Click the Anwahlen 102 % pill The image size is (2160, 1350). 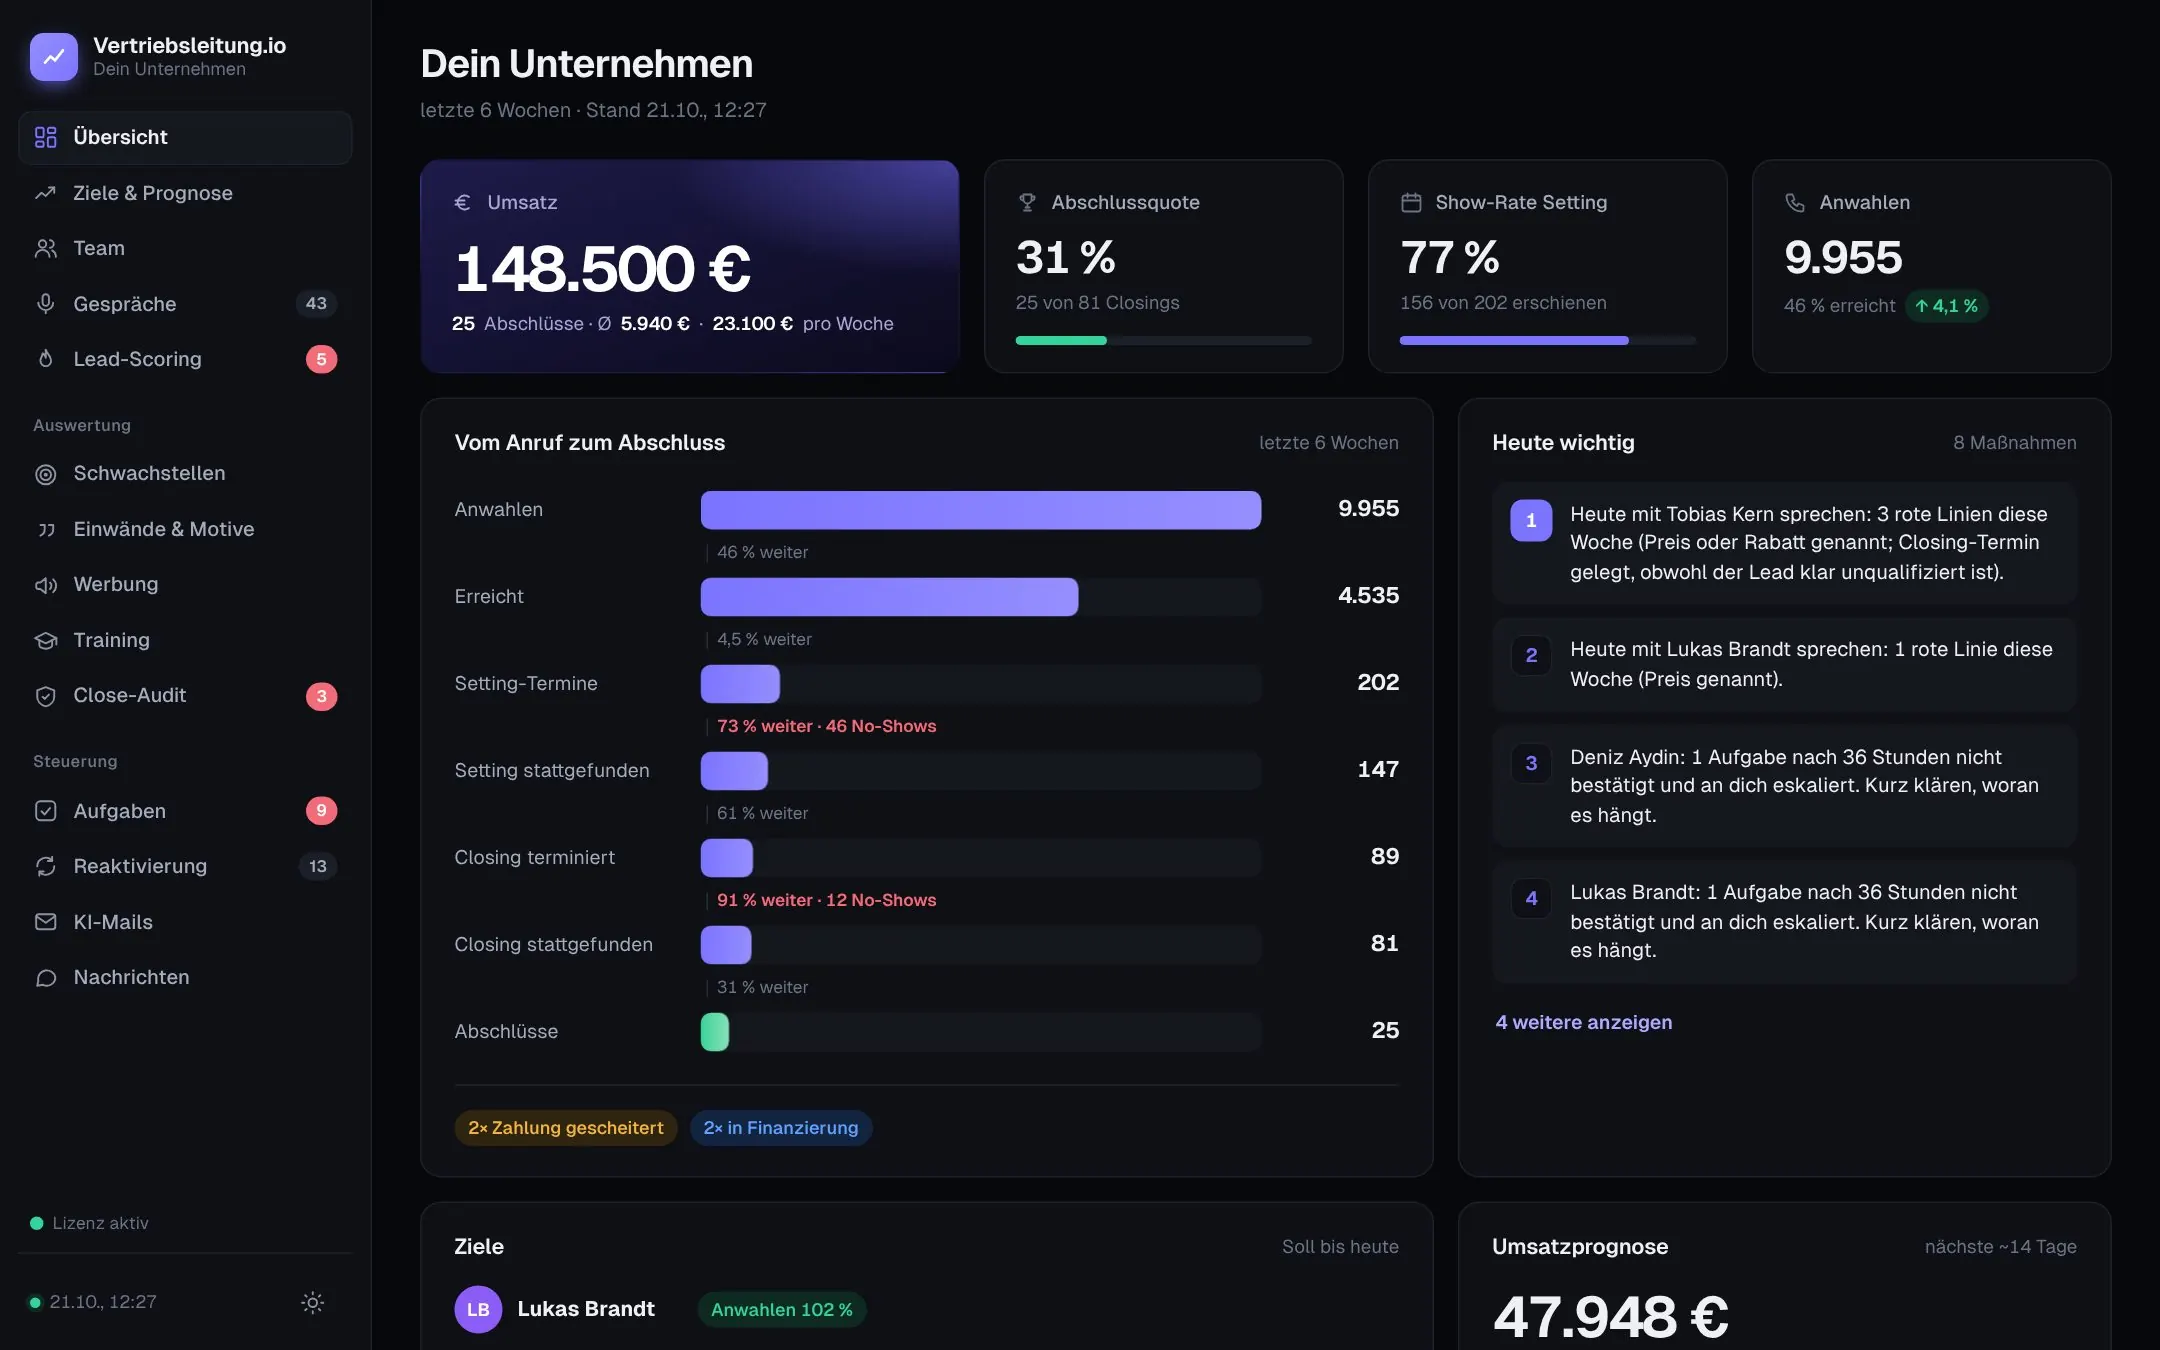click(x=782, y=1310)
